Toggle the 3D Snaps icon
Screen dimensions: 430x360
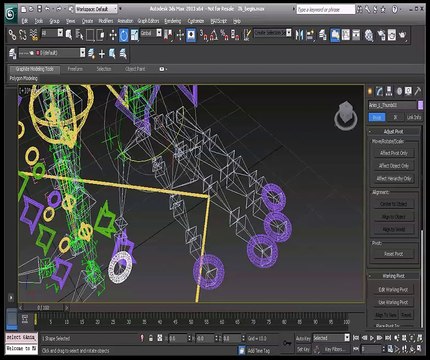click(203, 35)
